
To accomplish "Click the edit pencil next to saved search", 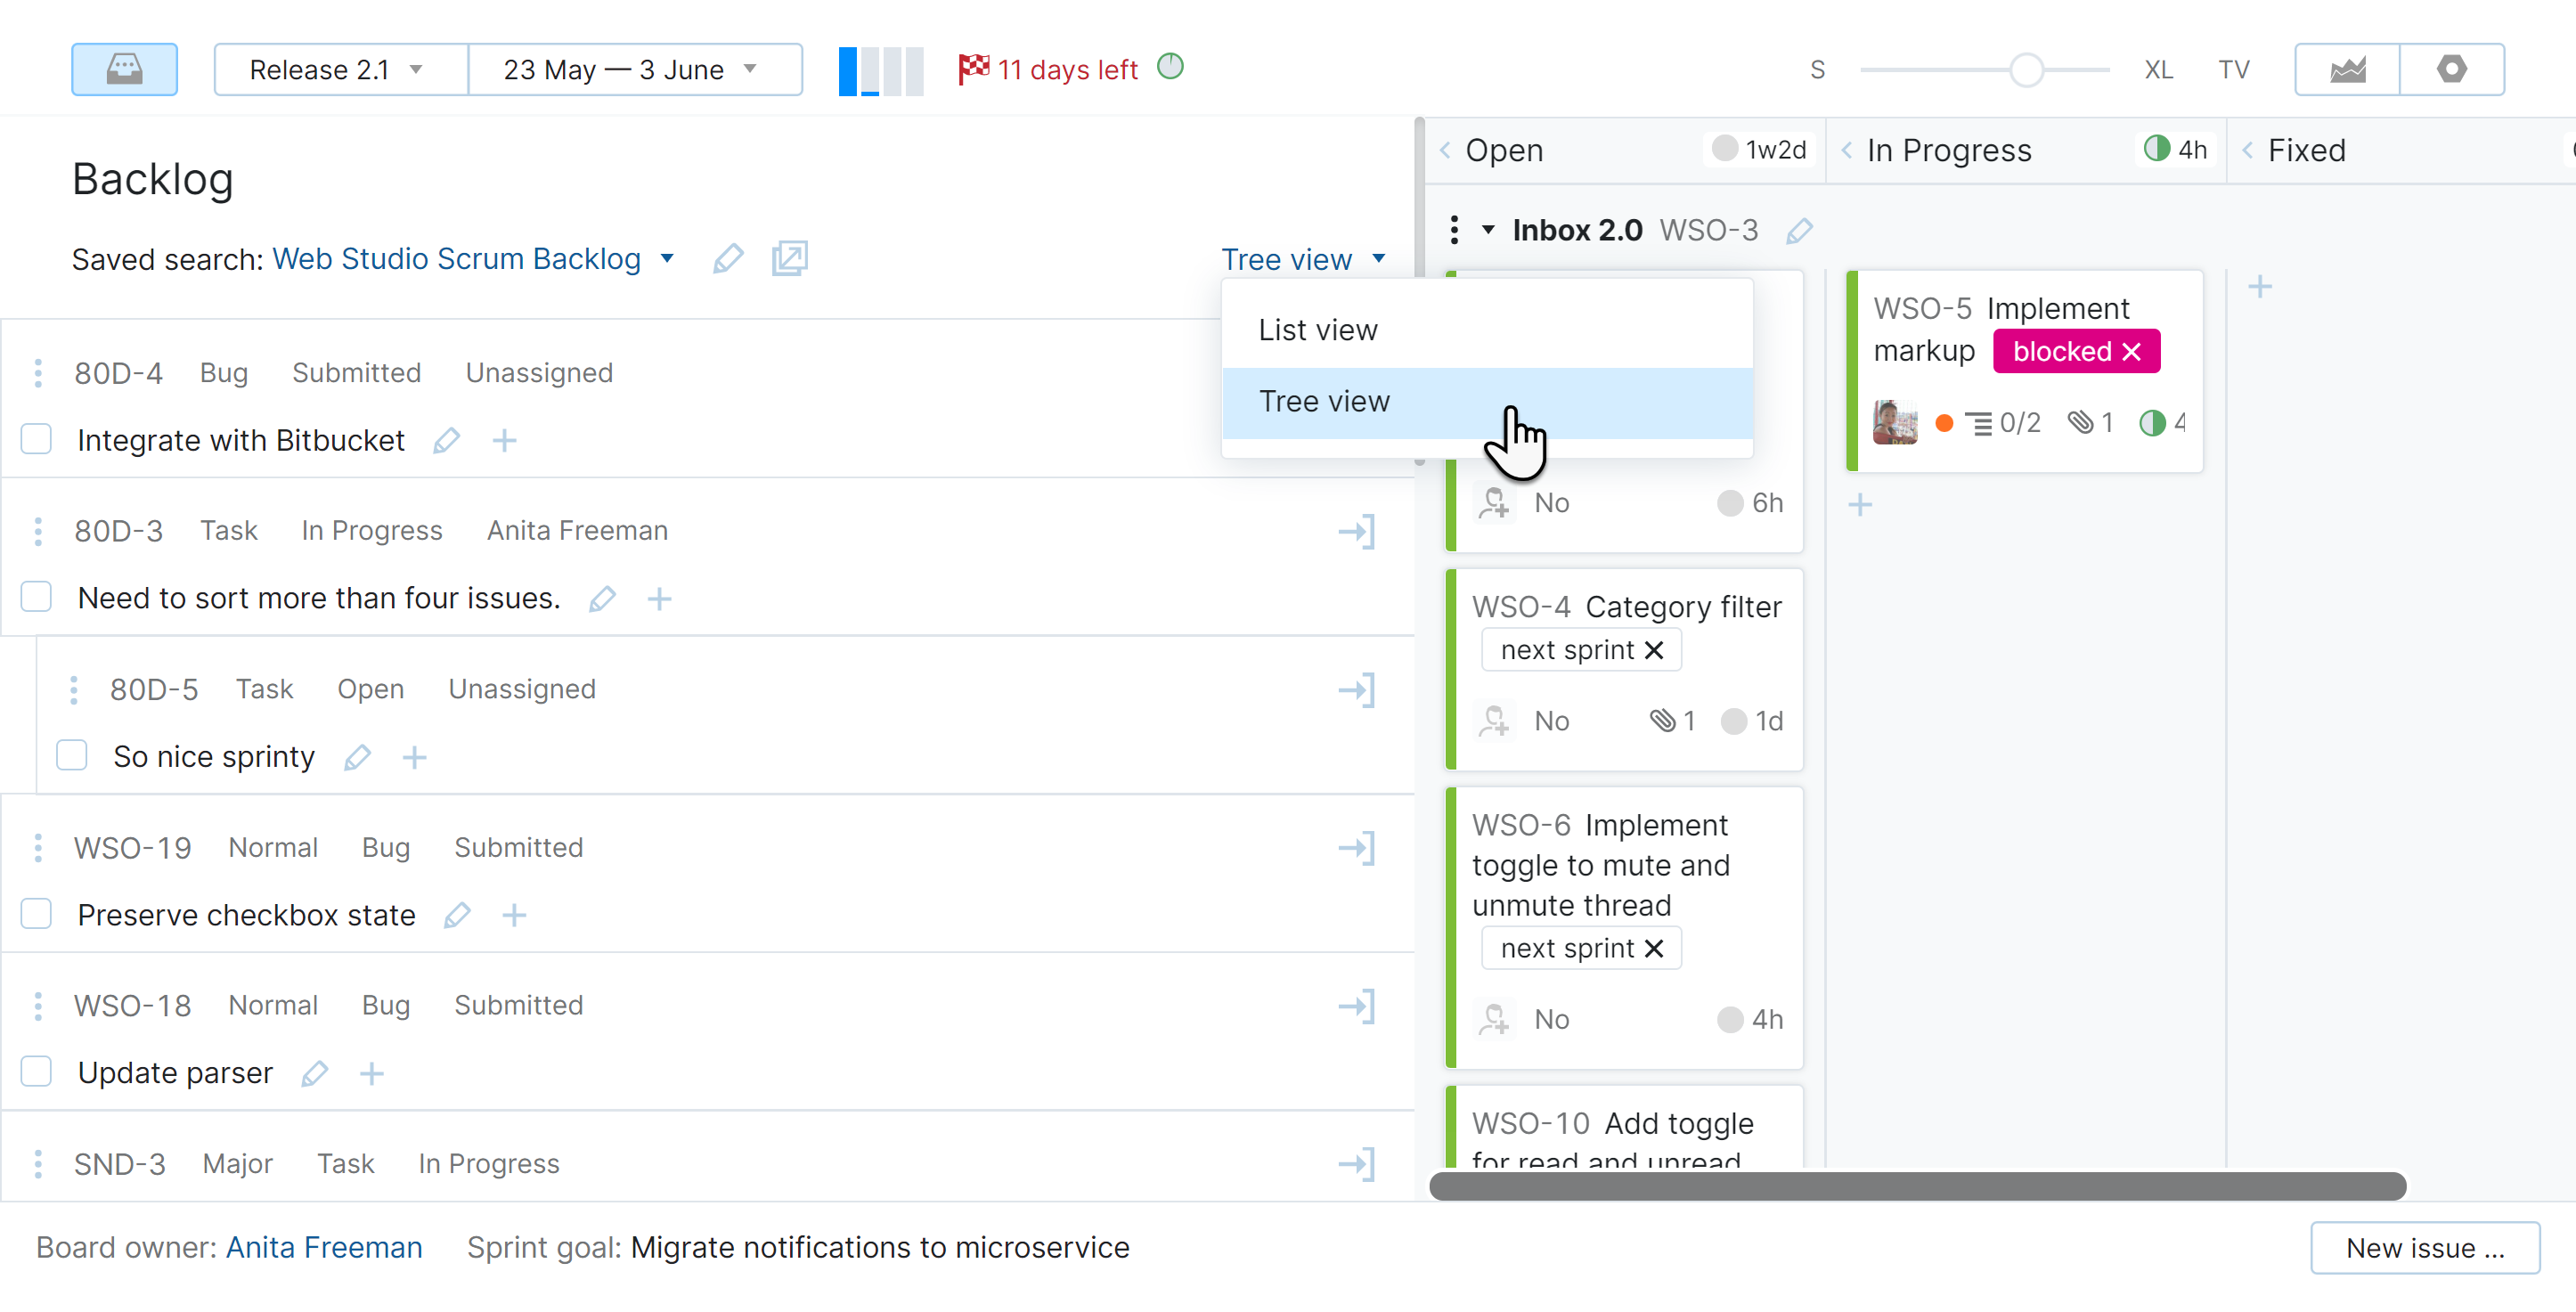I will pos(728,259).
